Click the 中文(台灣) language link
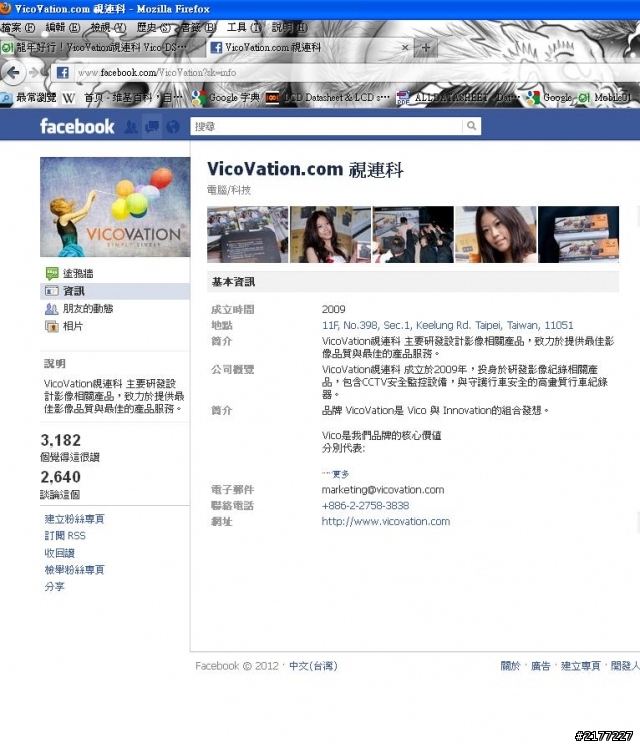Image resolution: width=640 pixels, height=744 pixels. tap(313, 666)
